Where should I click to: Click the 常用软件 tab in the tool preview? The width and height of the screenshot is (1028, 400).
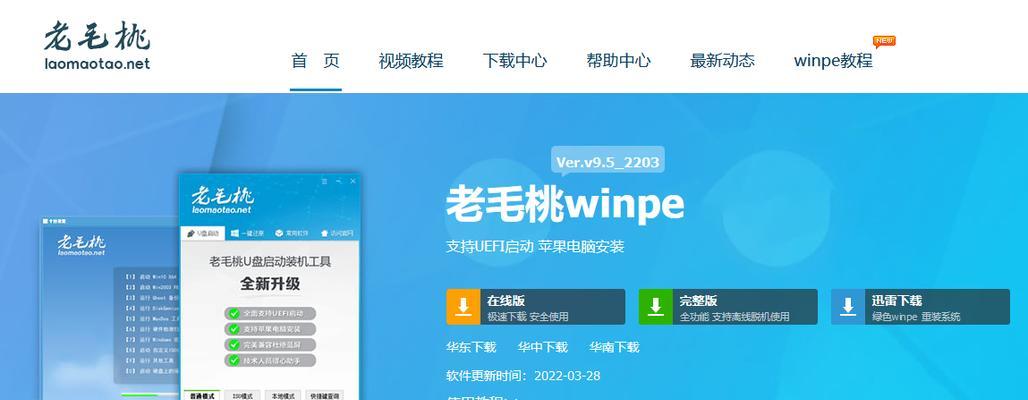click(x=292, y=233)
